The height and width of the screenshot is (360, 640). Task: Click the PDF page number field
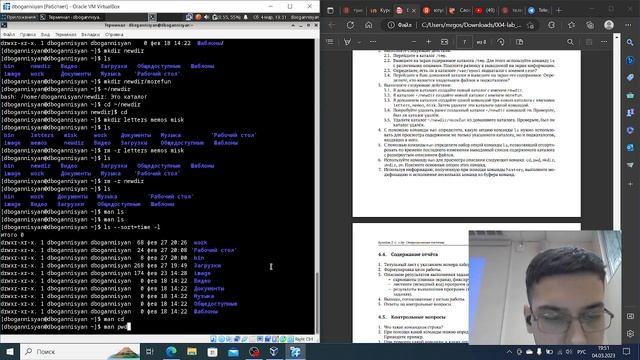(464, 42)
